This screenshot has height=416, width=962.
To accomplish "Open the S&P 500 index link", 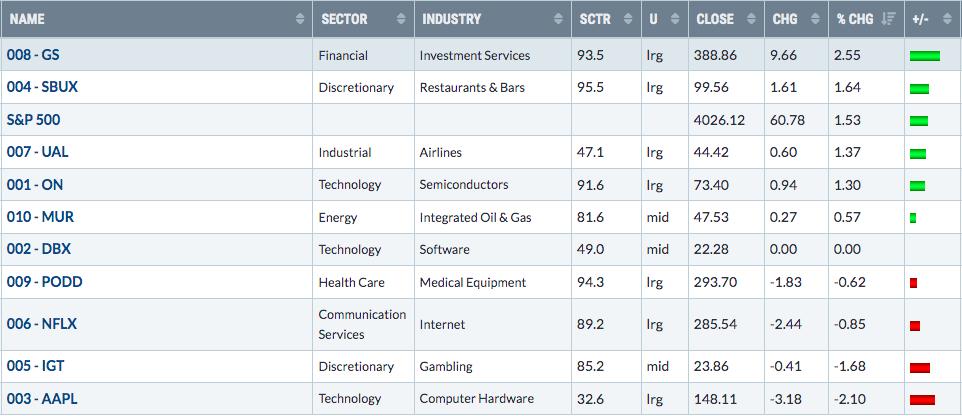I will (34, 120).
